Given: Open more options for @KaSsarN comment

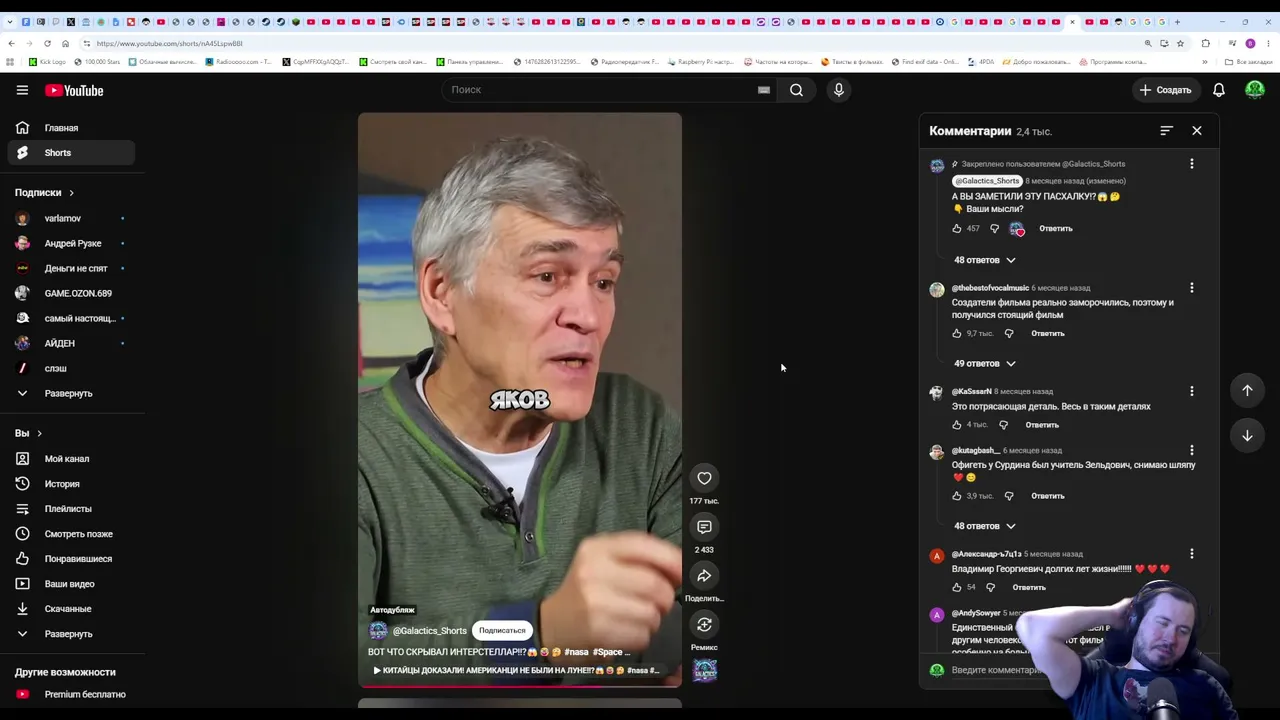Looking at the screenshot, I should click(x=1192, y=391).
